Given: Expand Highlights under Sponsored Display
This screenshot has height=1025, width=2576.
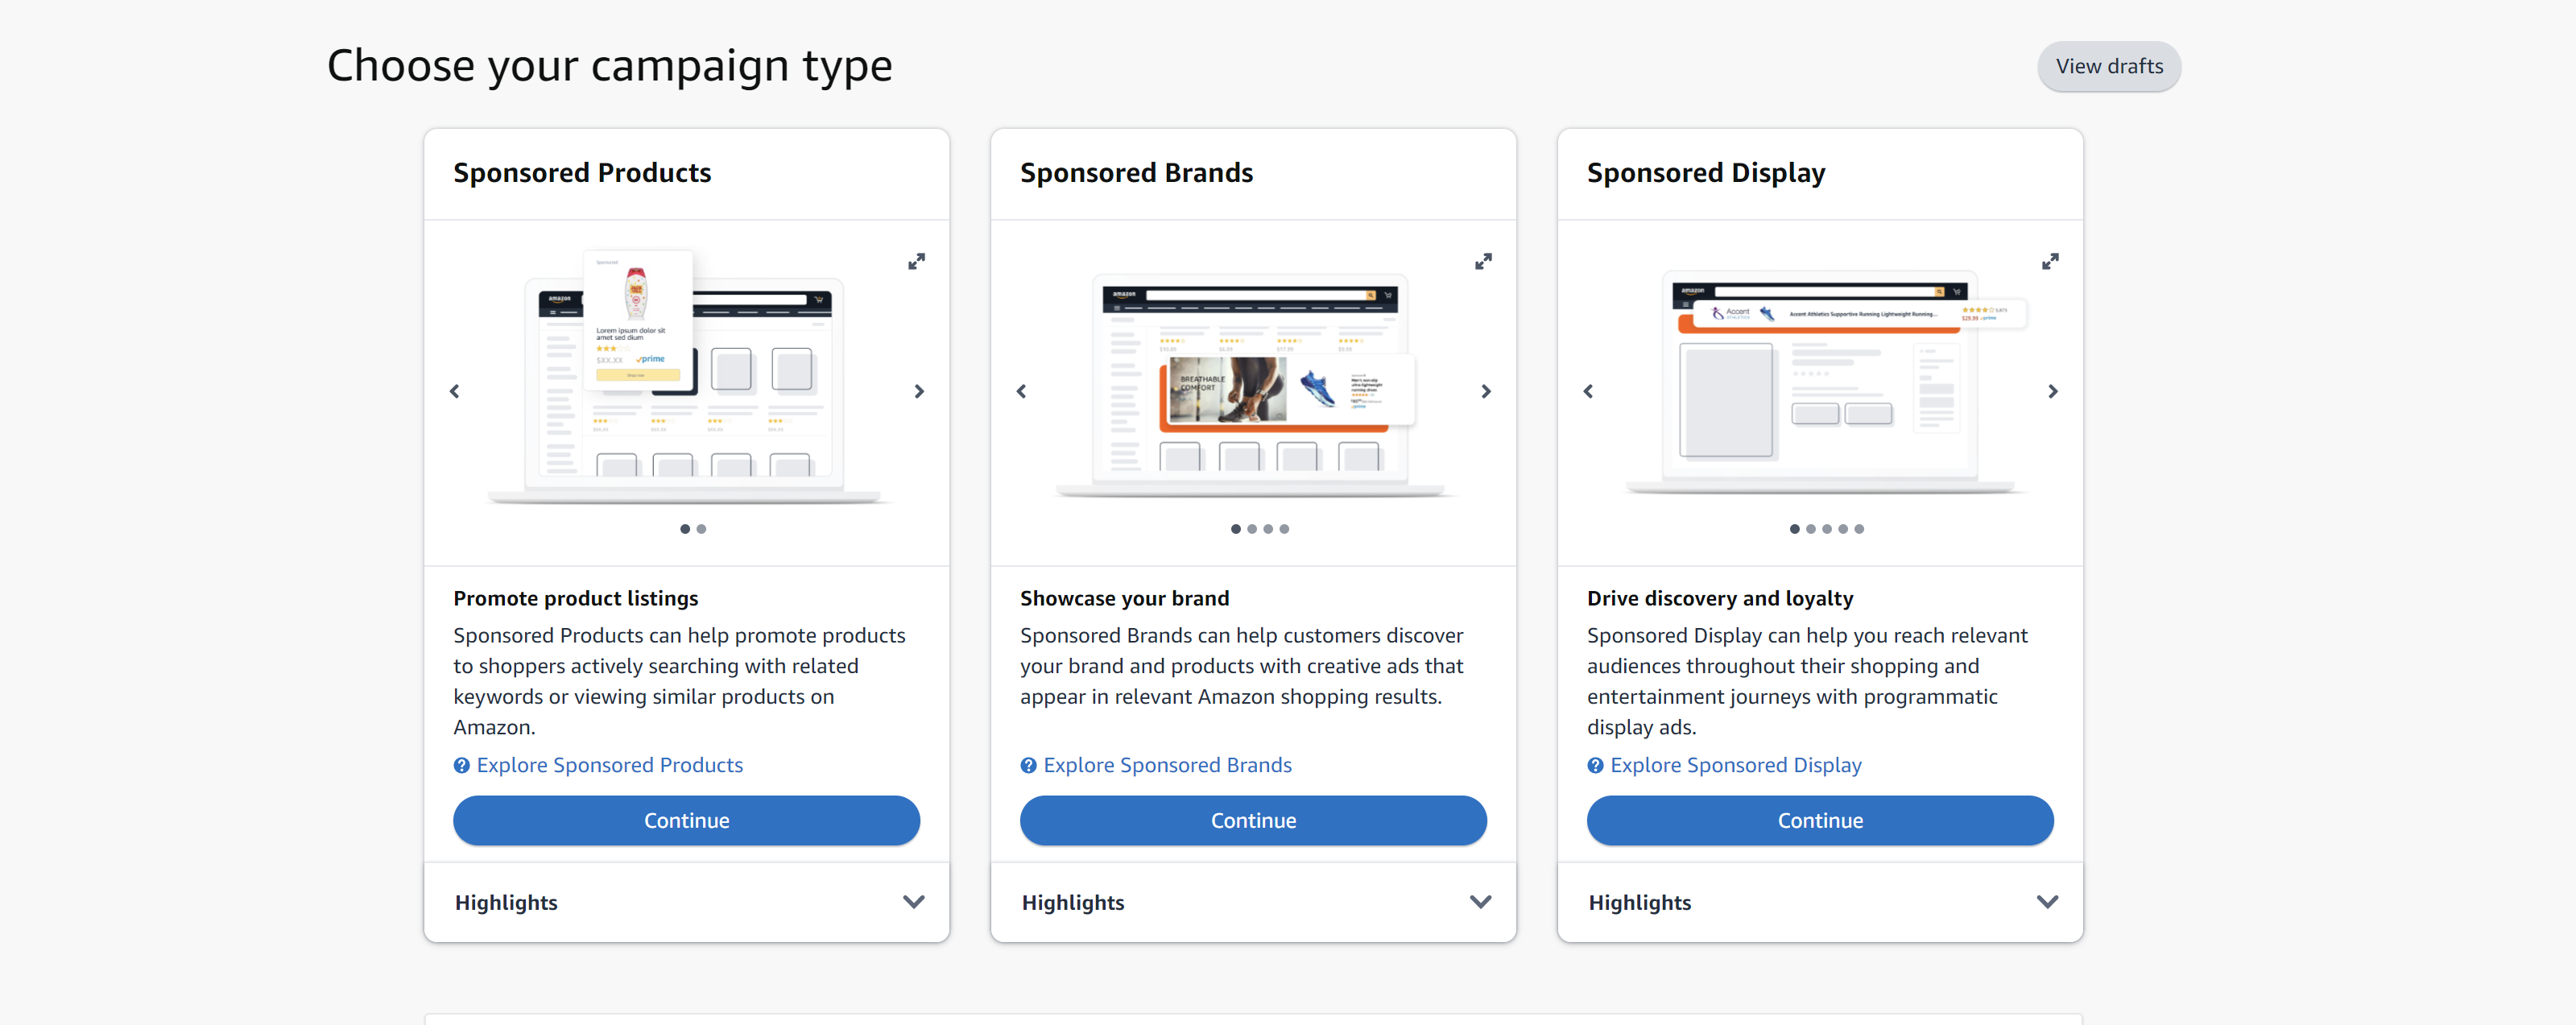Looking at the screenshot, I should click(x=1820, y=902).
